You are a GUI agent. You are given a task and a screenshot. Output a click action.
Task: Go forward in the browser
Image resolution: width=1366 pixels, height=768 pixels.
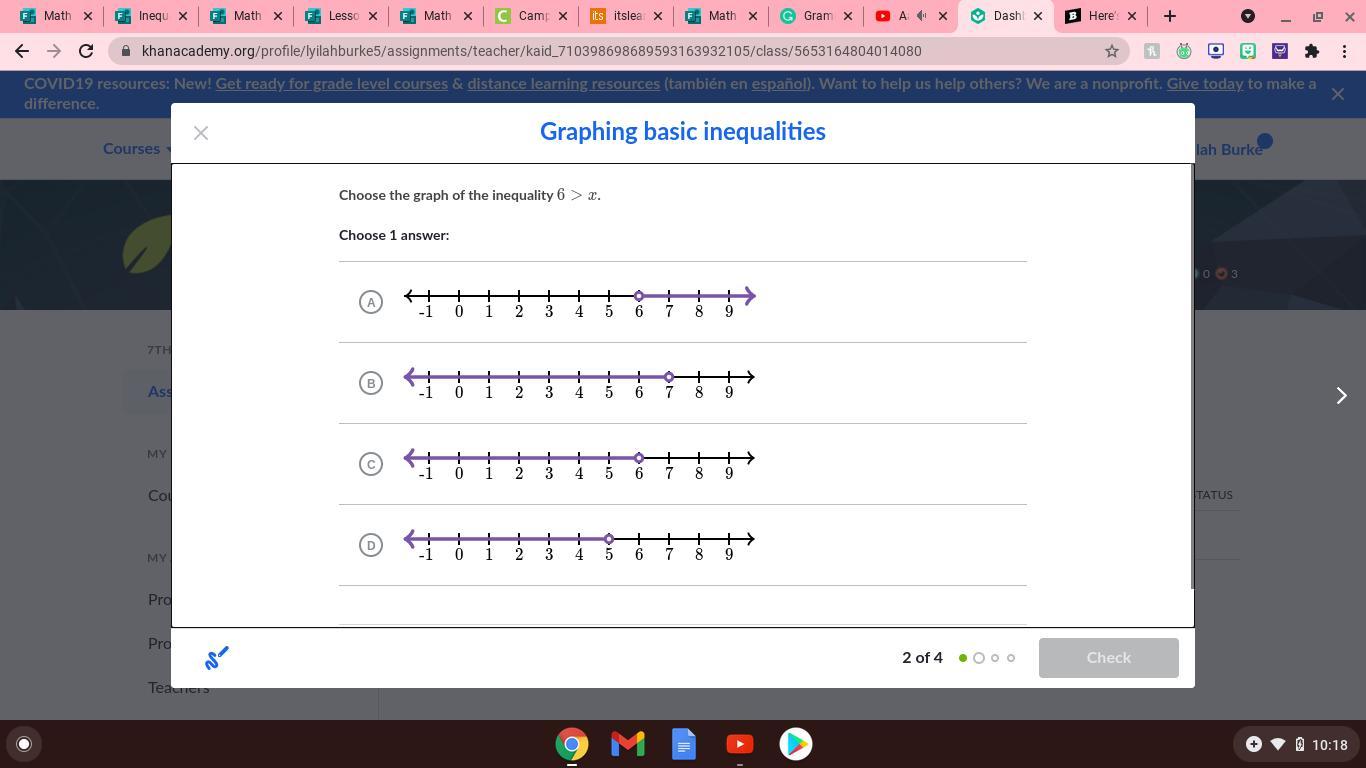54,51
